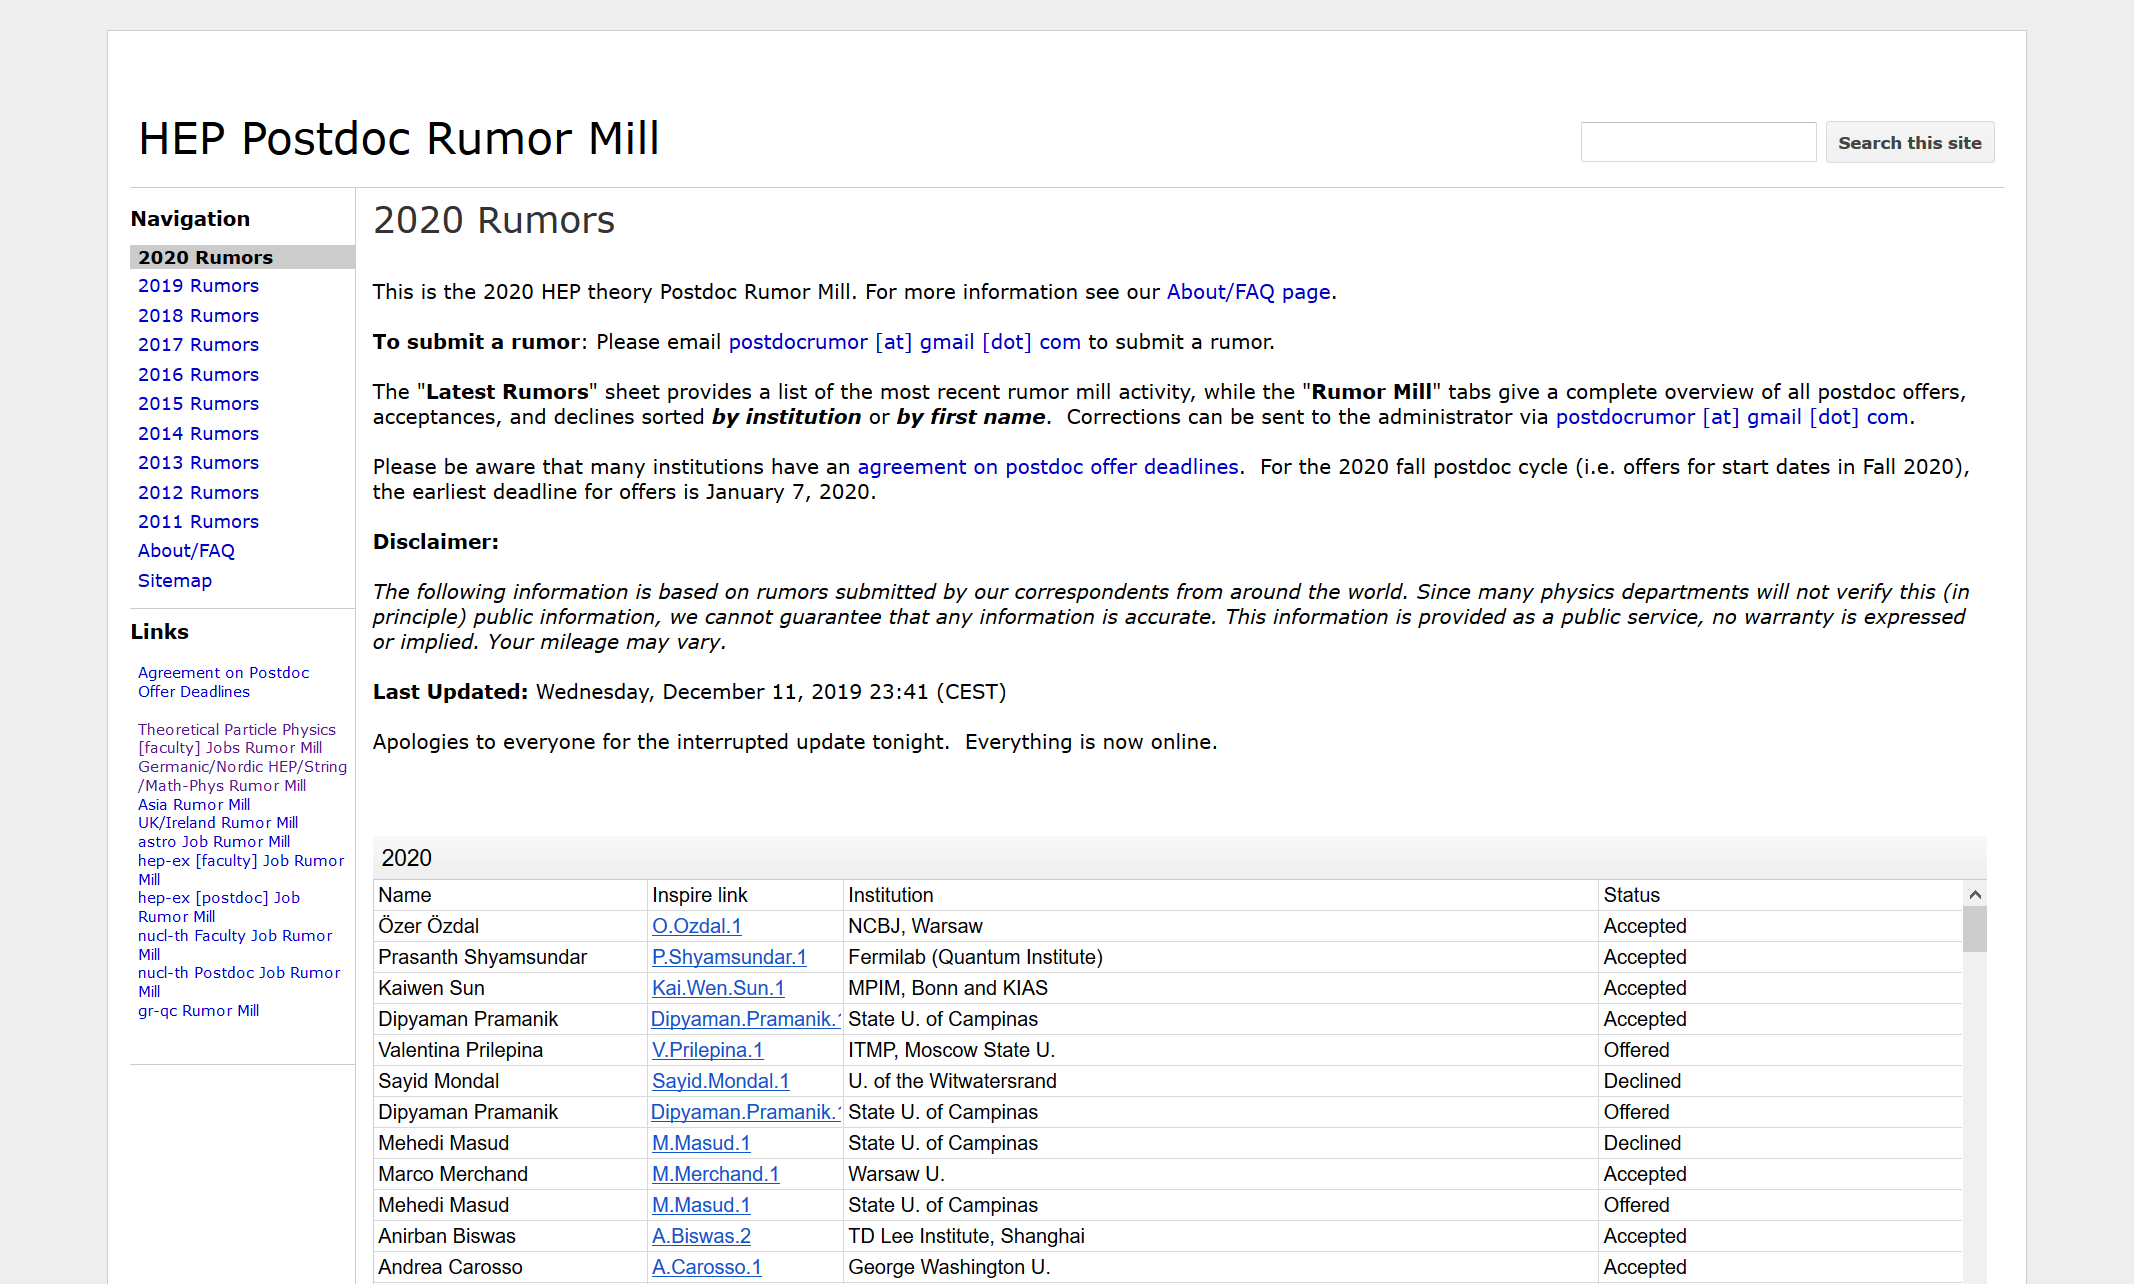Open Inspire link V.Prilepina.1
This screenshot has height=1284, width=2134.
pyautogui.click(x=707, y=1050)
